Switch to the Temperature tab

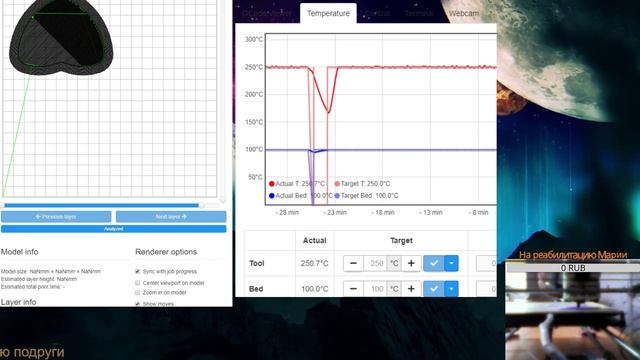tap(328, 13)
